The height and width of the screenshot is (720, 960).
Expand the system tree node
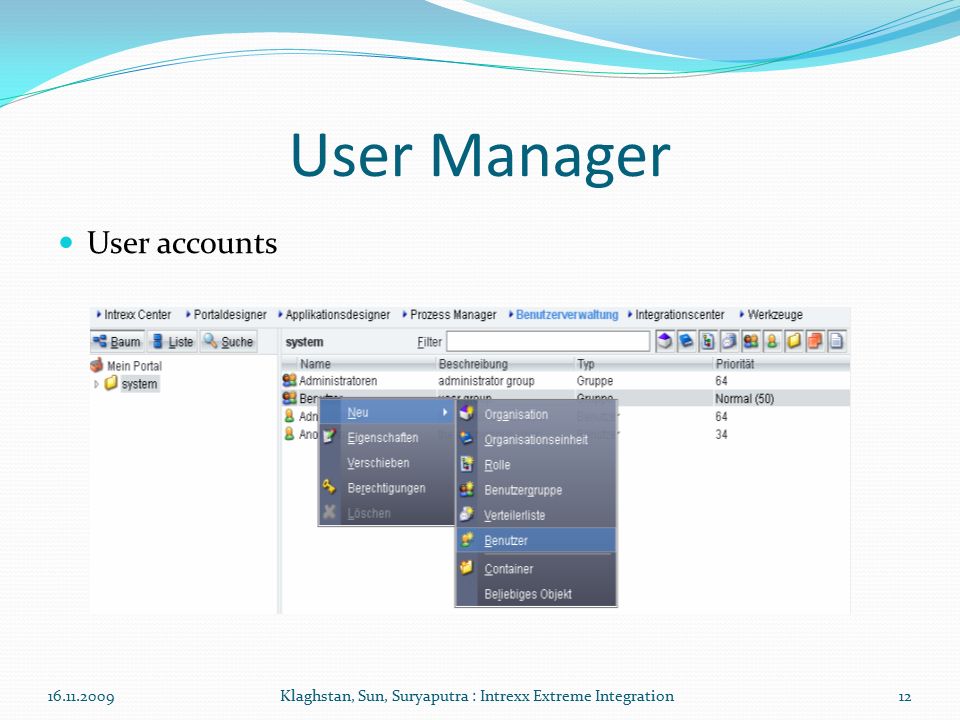96,384
